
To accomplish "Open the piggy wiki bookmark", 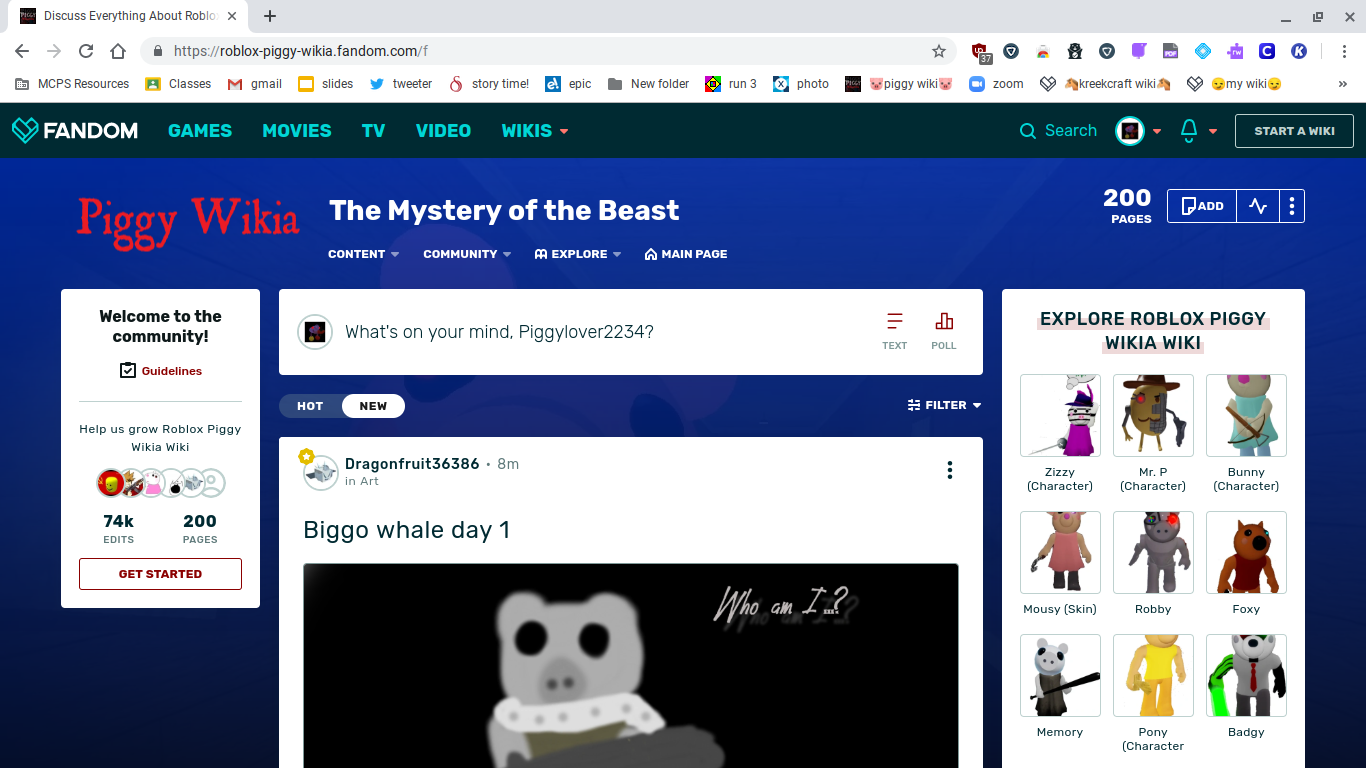I will pos(898,84).
